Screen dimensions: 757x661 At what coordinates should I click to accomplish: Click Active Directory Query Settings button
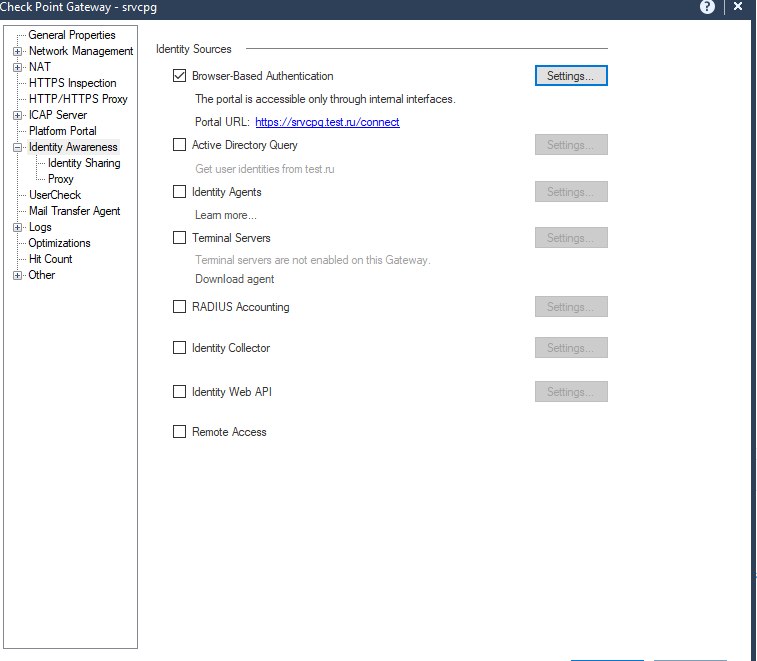click(x=571, y=145)
